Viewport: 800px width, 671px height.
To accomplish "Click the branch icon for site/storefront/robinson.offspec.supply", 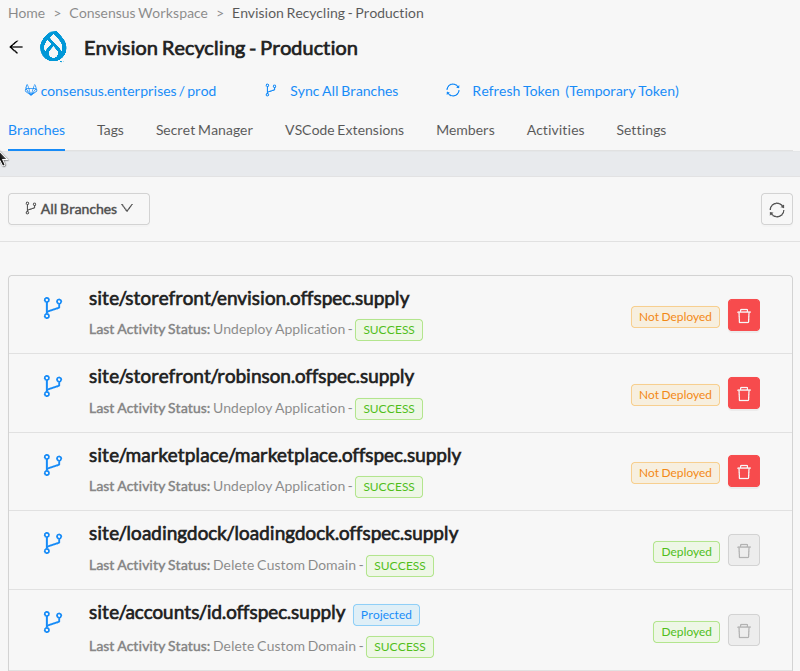I will point(53,386).
